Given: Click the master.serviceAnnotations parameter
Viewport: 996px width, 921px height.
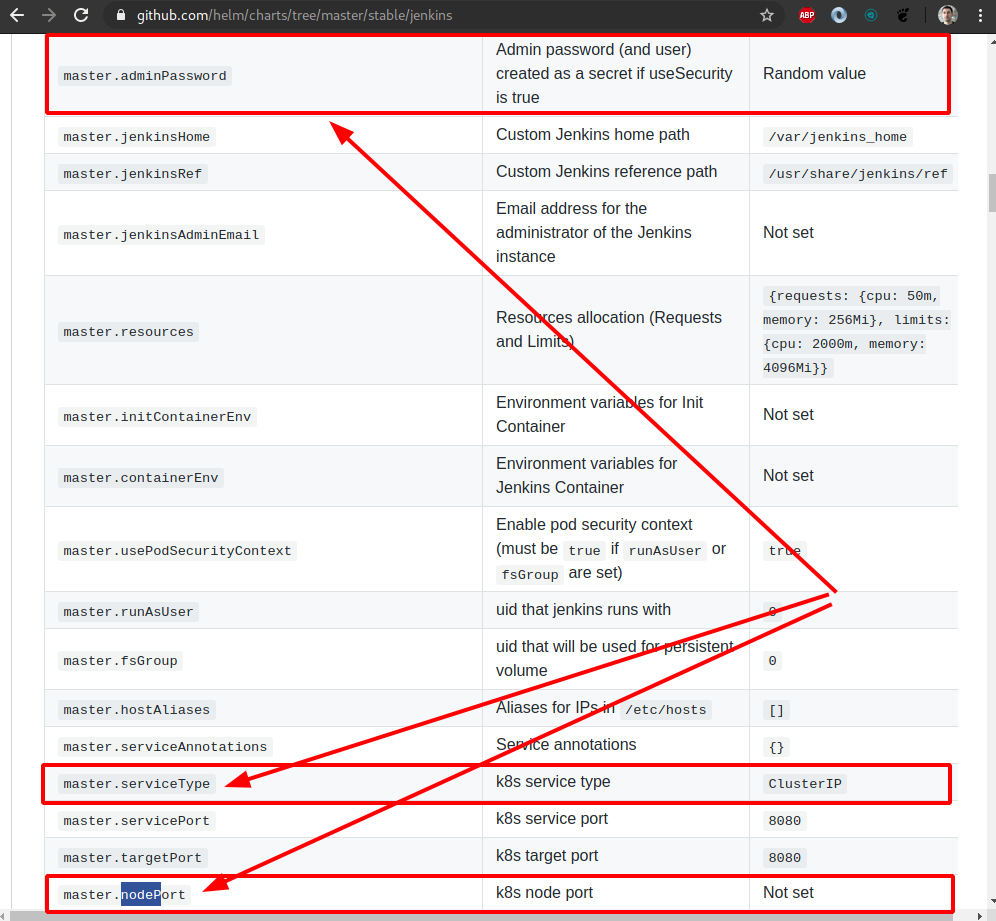Looking at the screenshot, I should point(165,746).
